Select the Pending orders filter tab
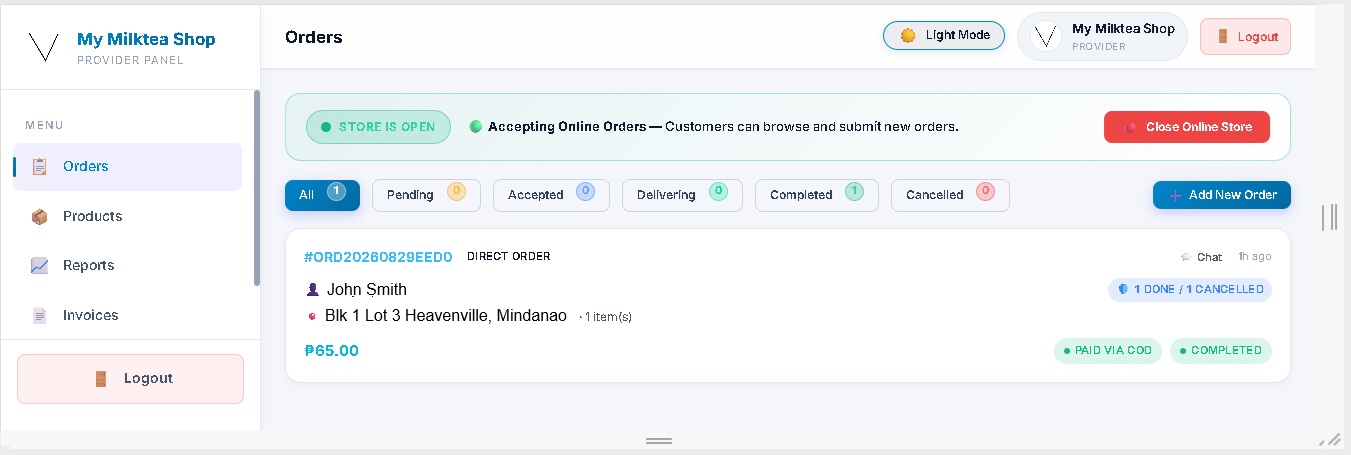Viewport: 1351px width, 455px height. (x=426, y=195)
